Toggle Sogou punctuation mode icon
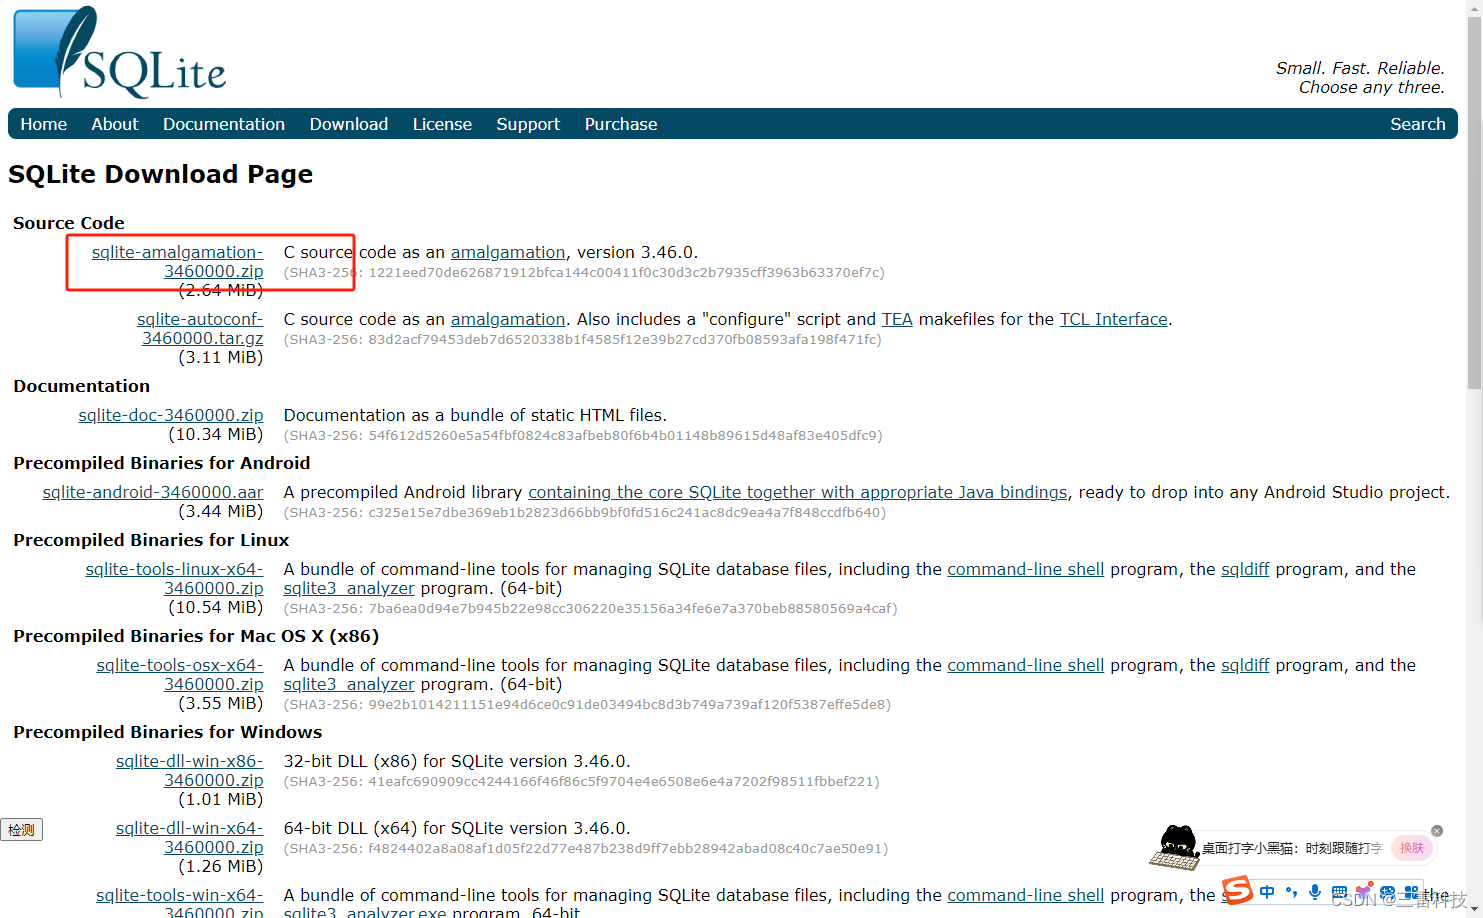This screenshot has height=918, width=1483. point(1291,892)
